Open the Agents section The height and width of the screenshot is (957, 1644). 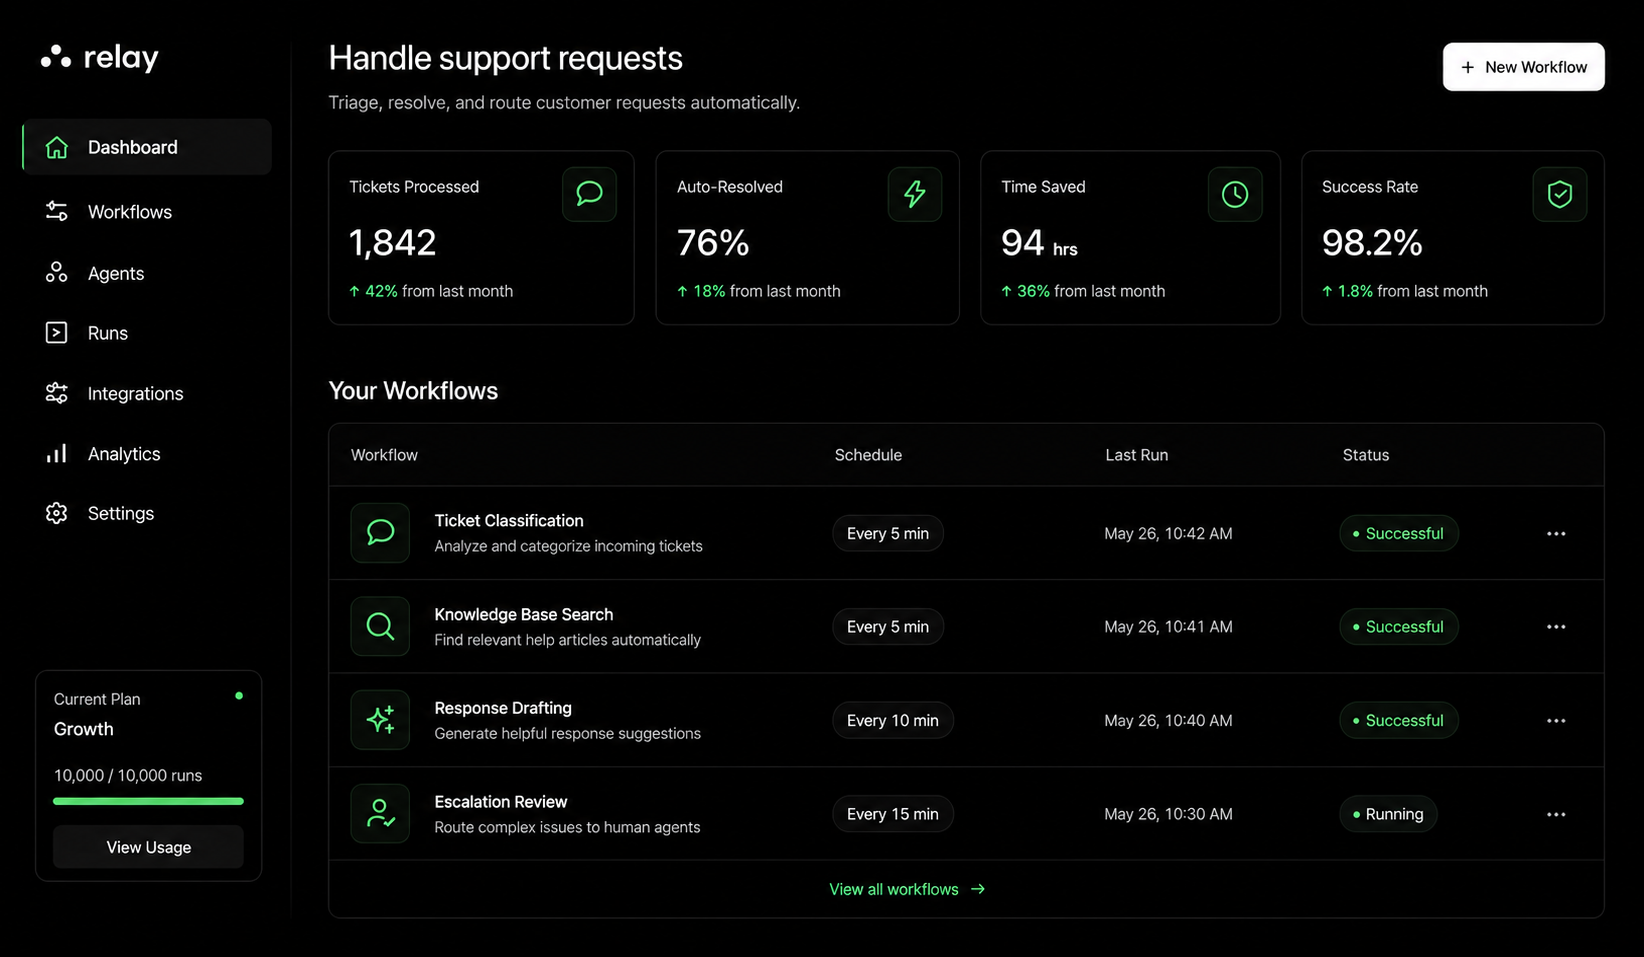click(116, 273)
